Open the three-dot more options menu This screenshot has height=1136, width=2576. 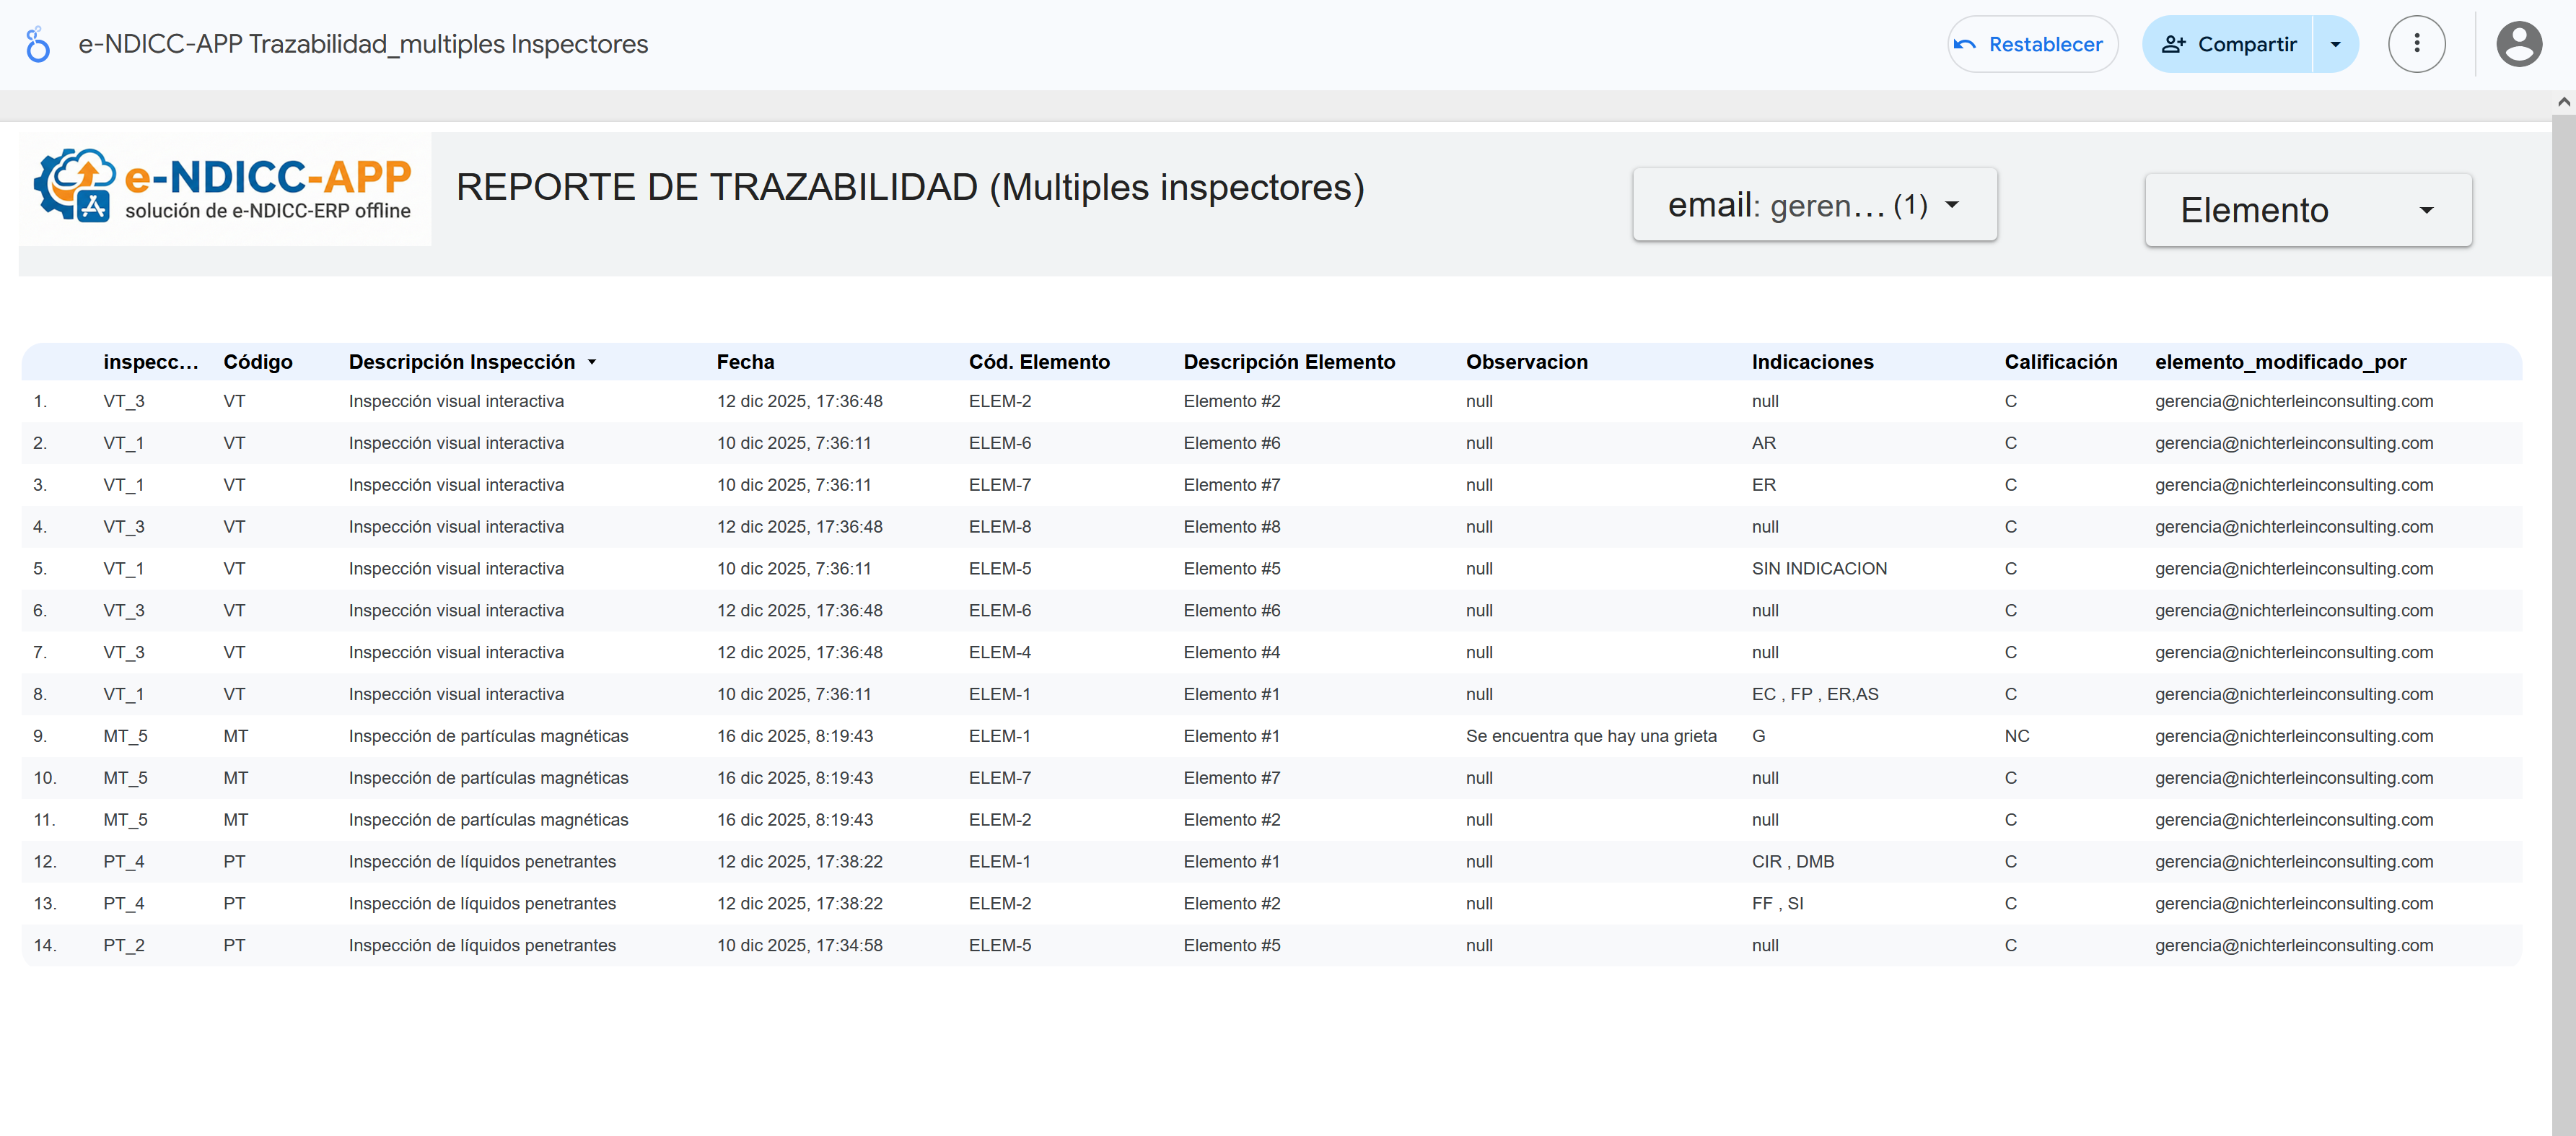(2416, 44)
